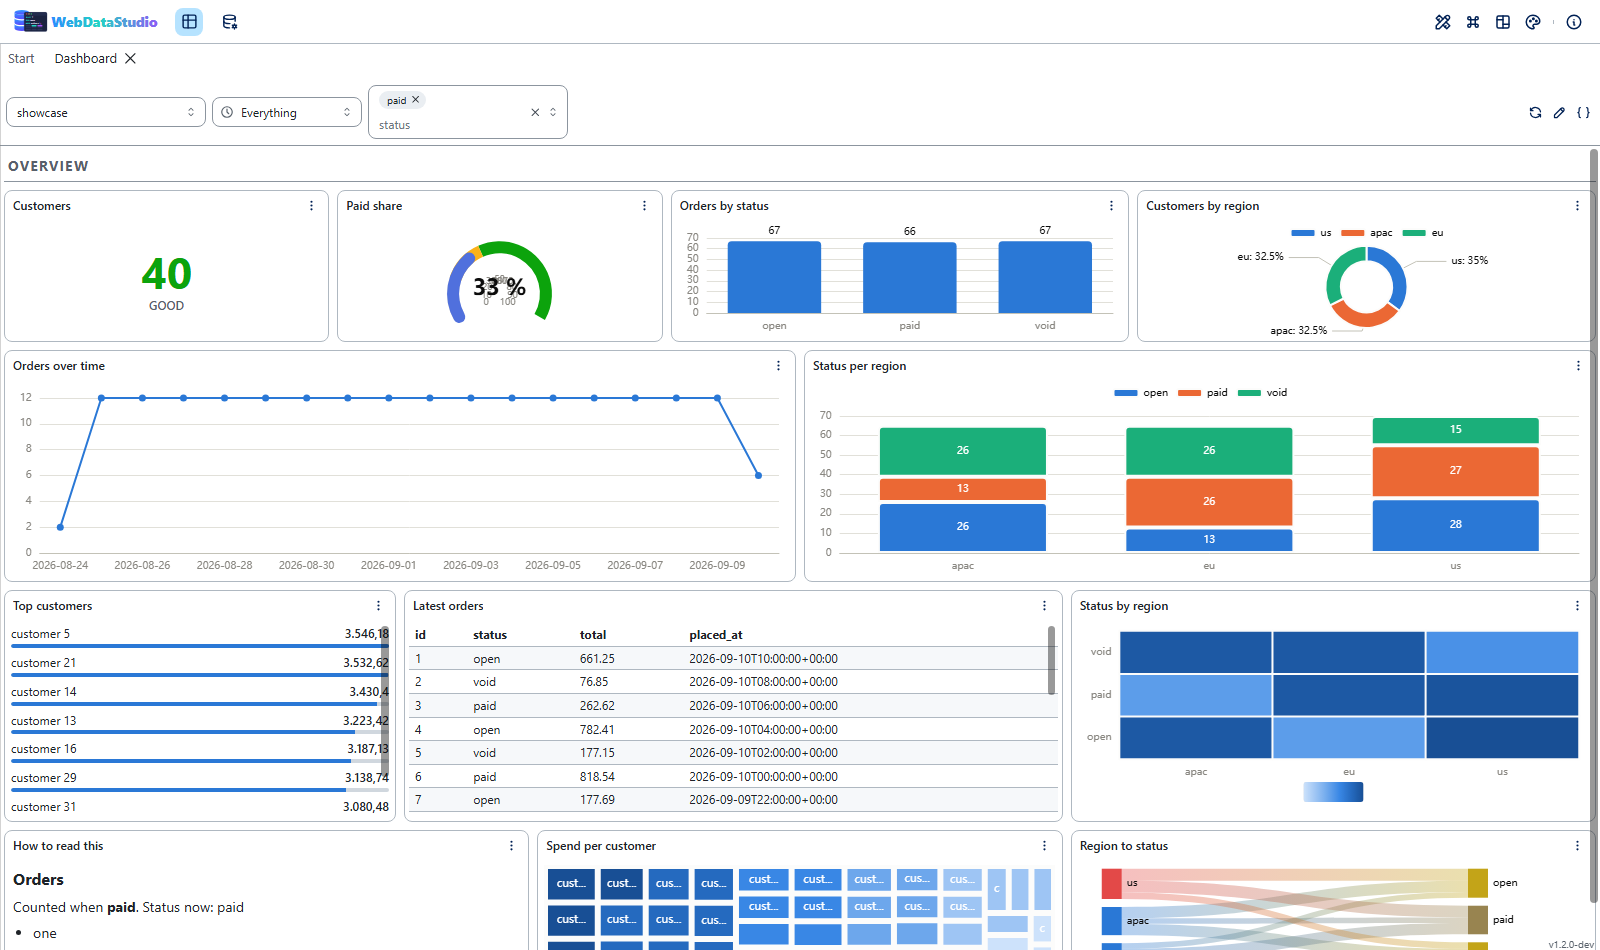Open Orders by status card menu
The height and width of the screenshot is (950, 1600).
point(1112,206)
